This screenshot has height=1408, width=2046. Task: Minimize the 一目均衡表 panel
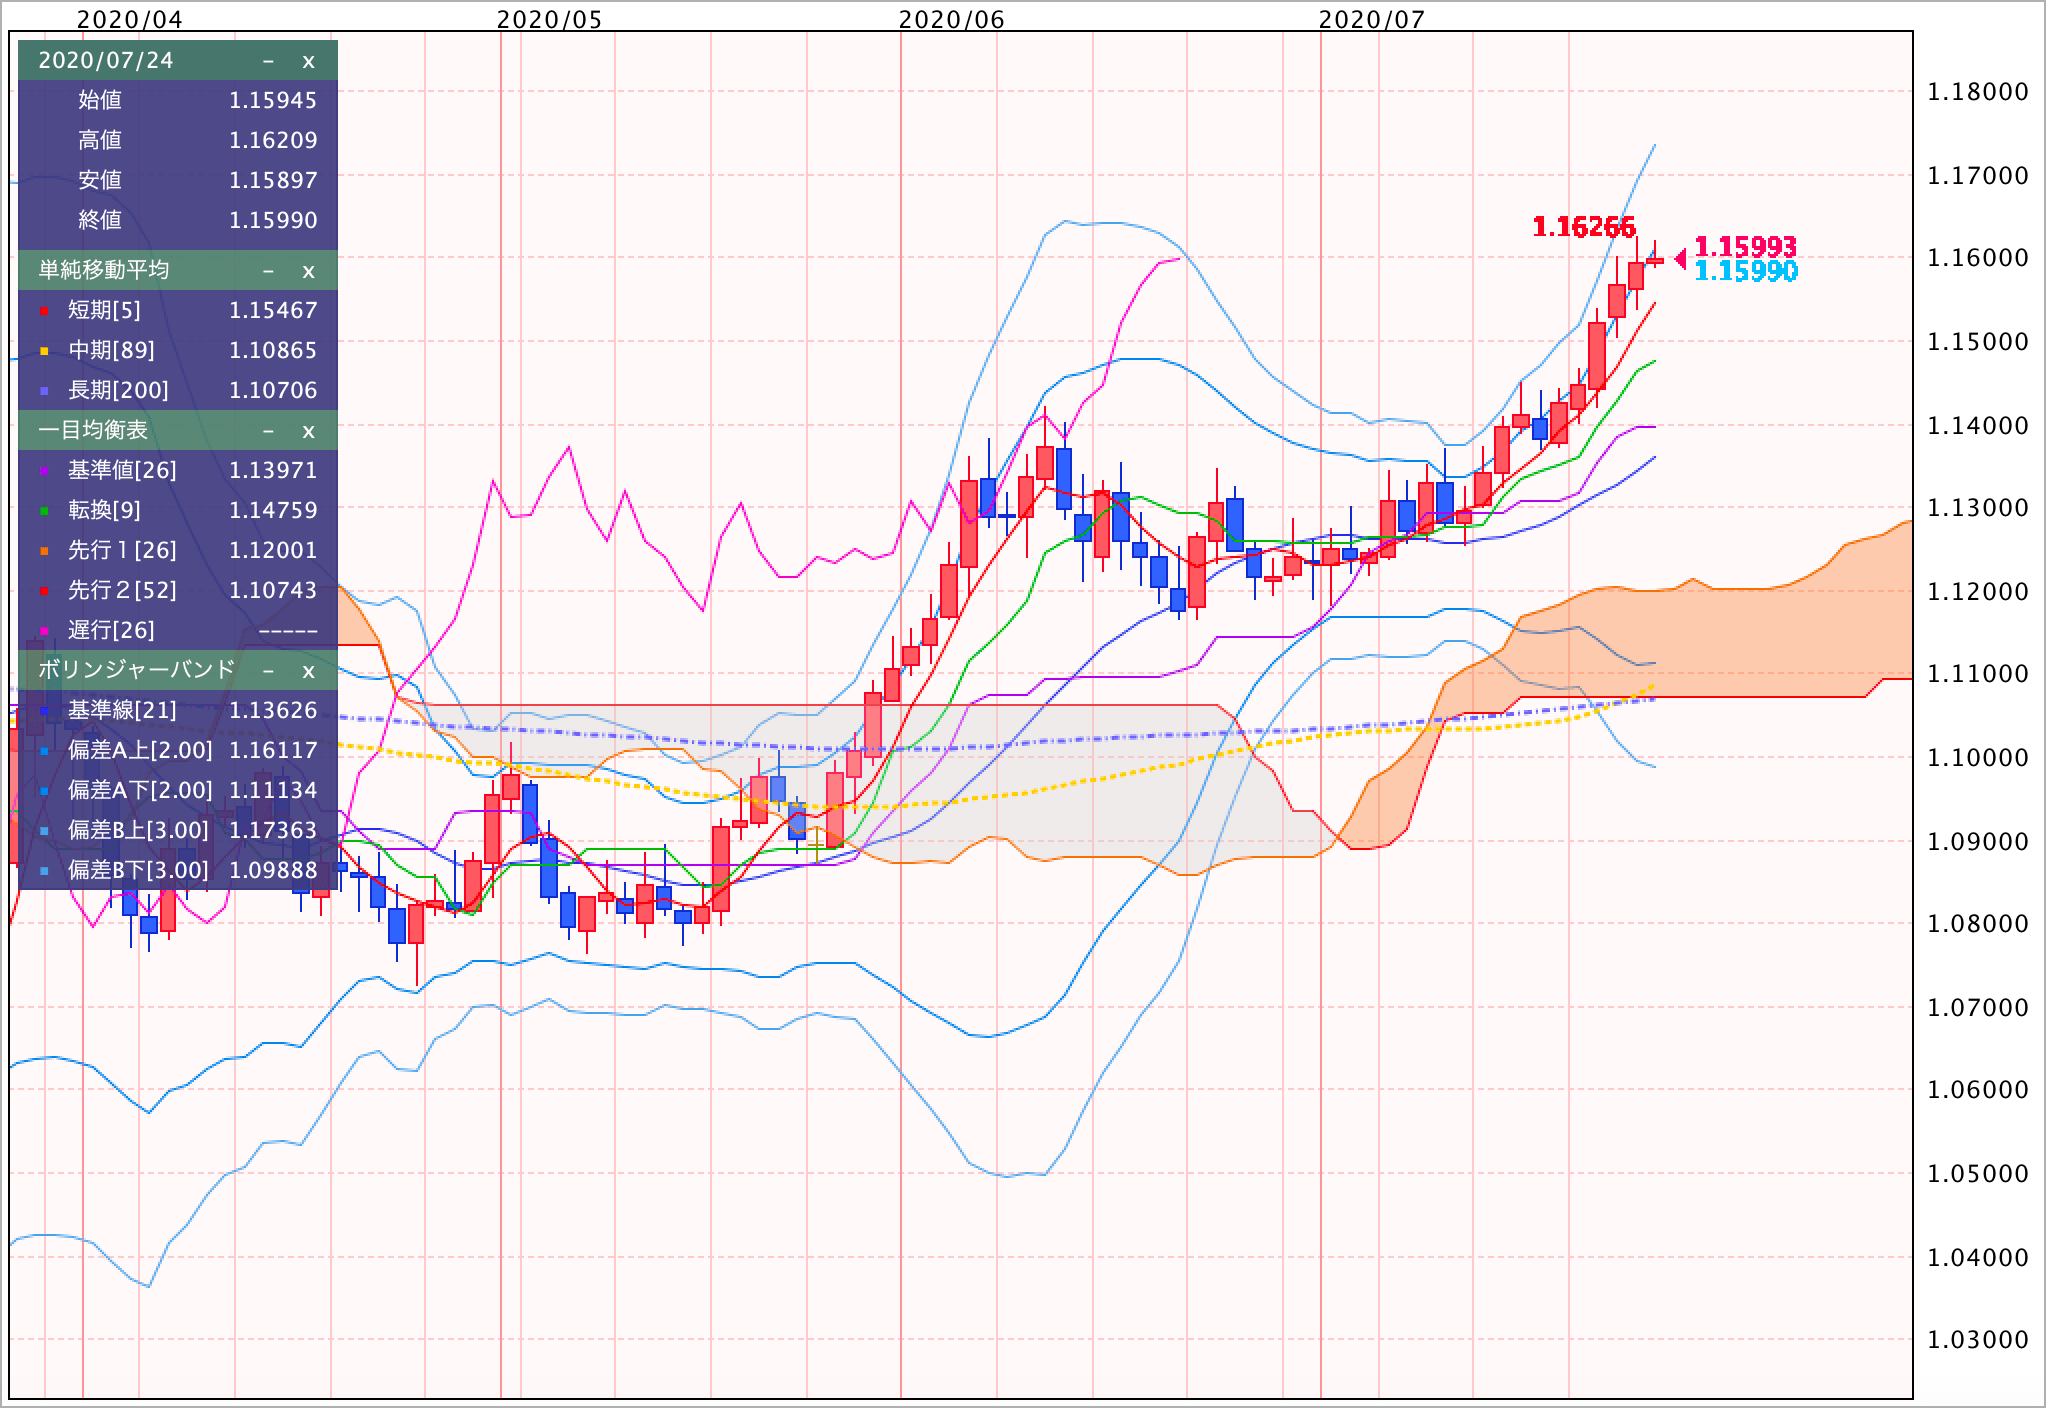click(x=268, y=431)
